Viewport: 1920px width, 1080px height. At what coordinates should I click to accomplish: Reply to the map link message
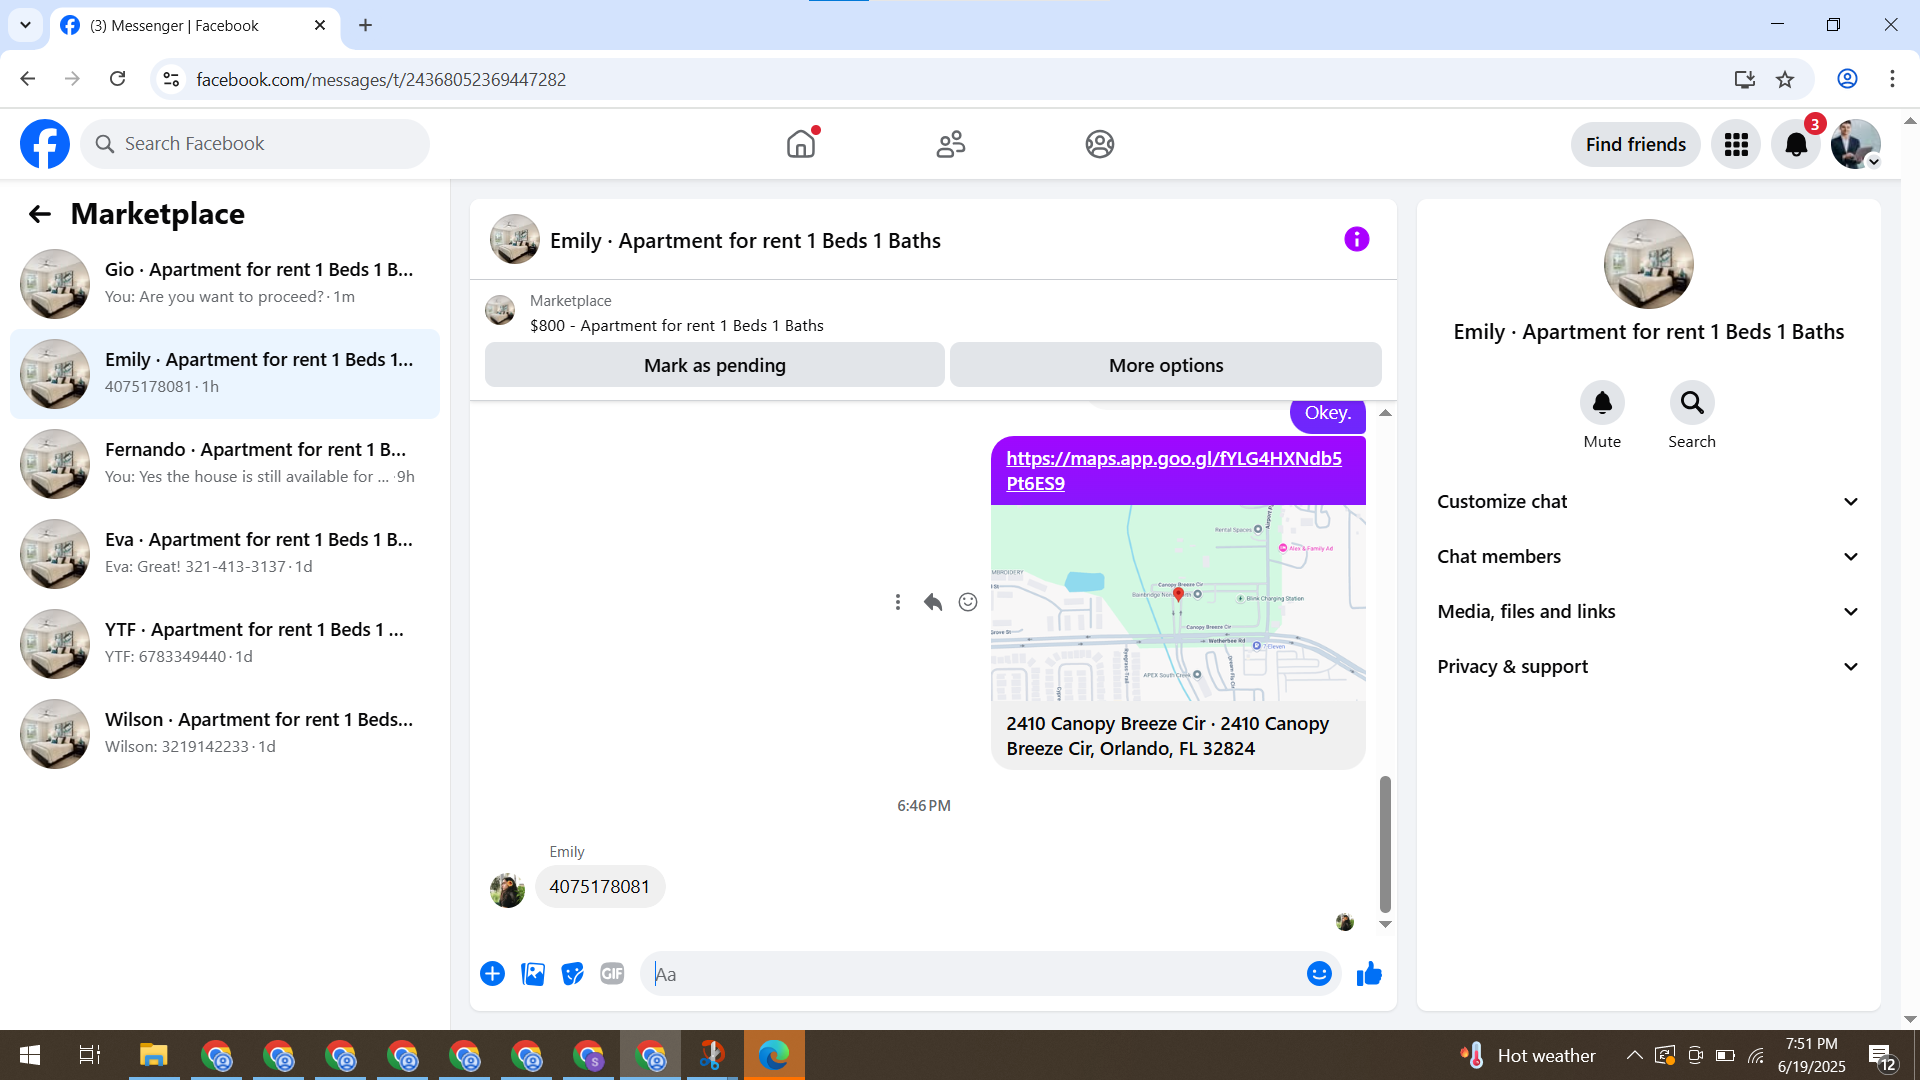pyautogui.click(x=933, y=602)
